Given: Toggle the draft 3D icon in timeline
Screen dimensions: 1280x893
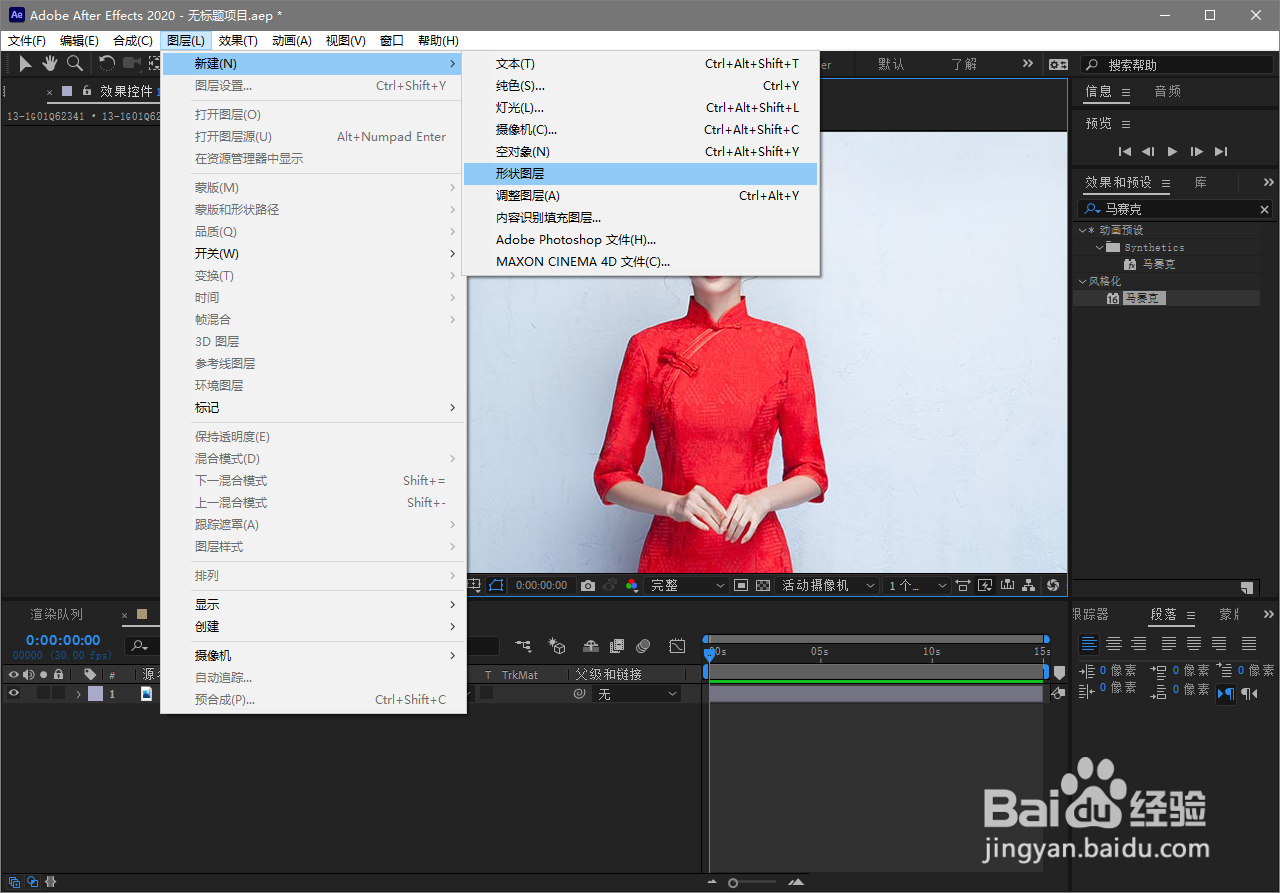Looking at the screenshot, I should pyautogui.click(x=558, y=647).
